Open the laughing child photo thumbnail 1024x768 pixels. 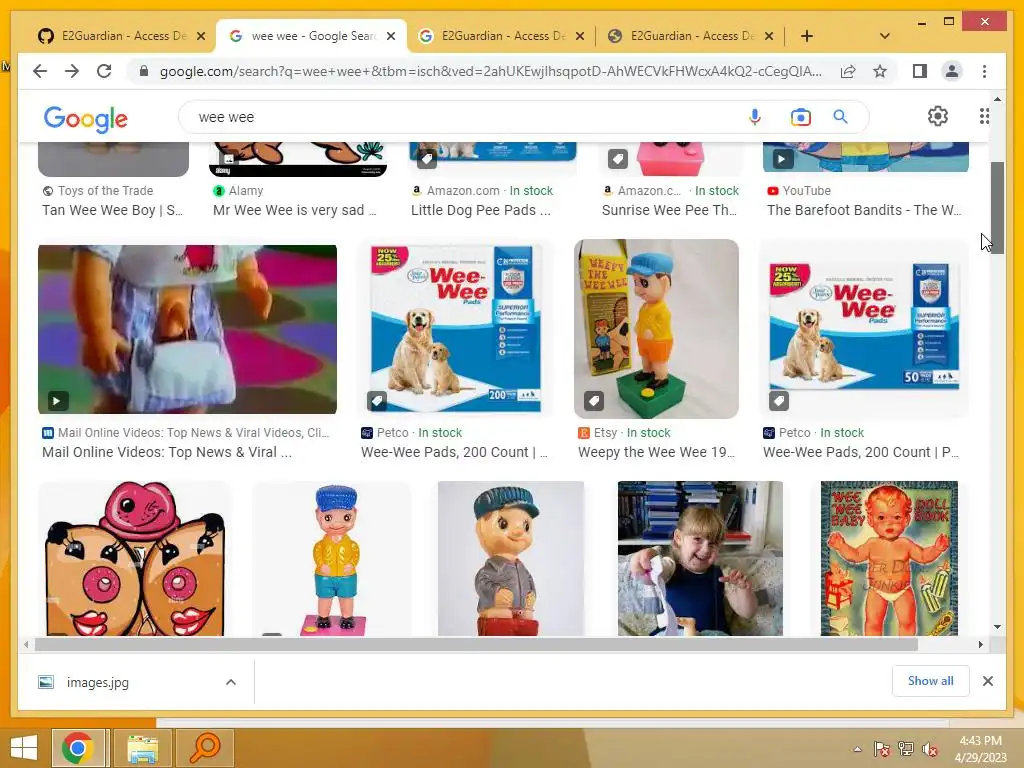700,558
